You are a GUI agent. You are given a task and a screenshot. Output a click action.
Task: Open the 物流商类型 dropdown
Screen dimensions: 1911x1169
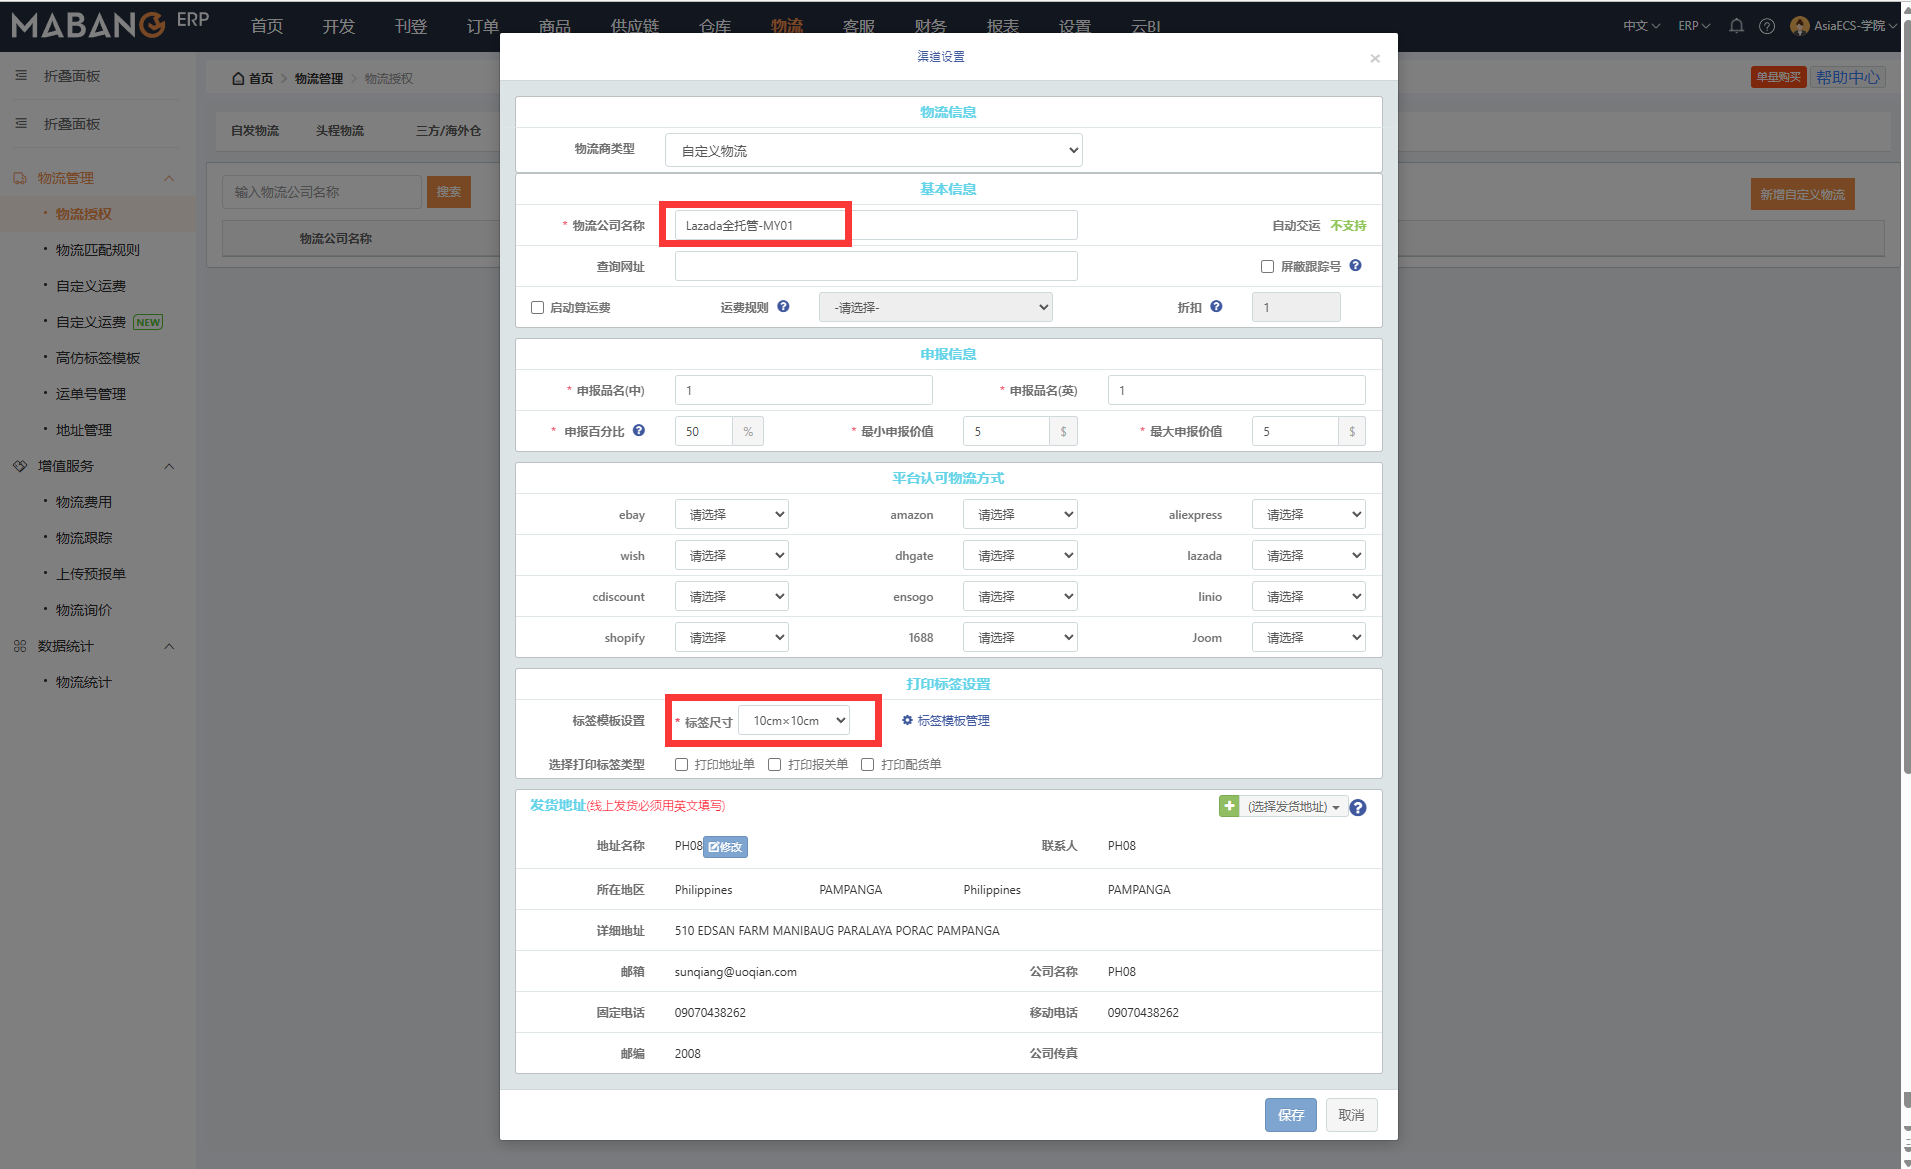tap(873, 150)
